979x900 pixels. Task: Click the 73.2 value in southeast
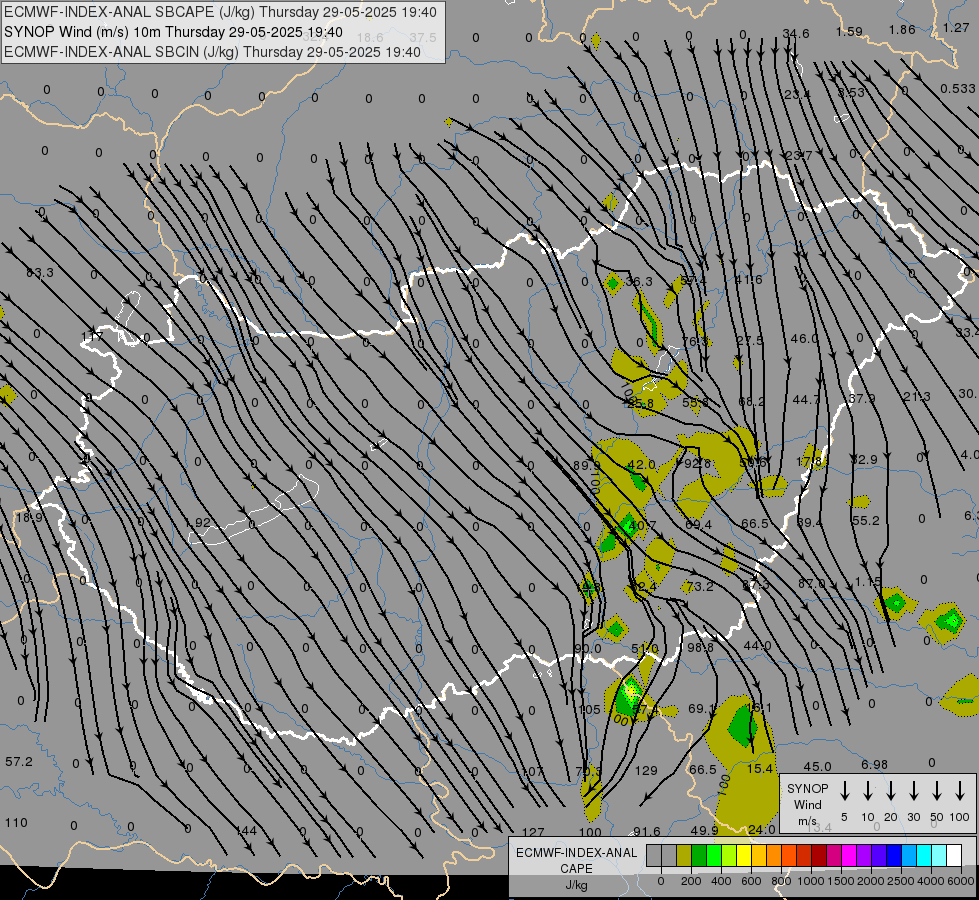(699, 586)
